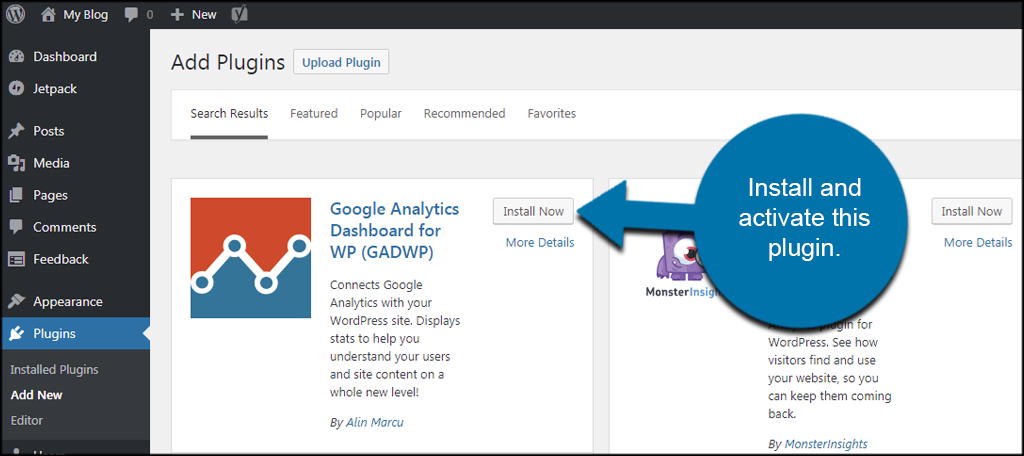Open the Comments menu item
Image resolution: width=1024 pixels, height=456 pixels.
(x=65, y=227)
